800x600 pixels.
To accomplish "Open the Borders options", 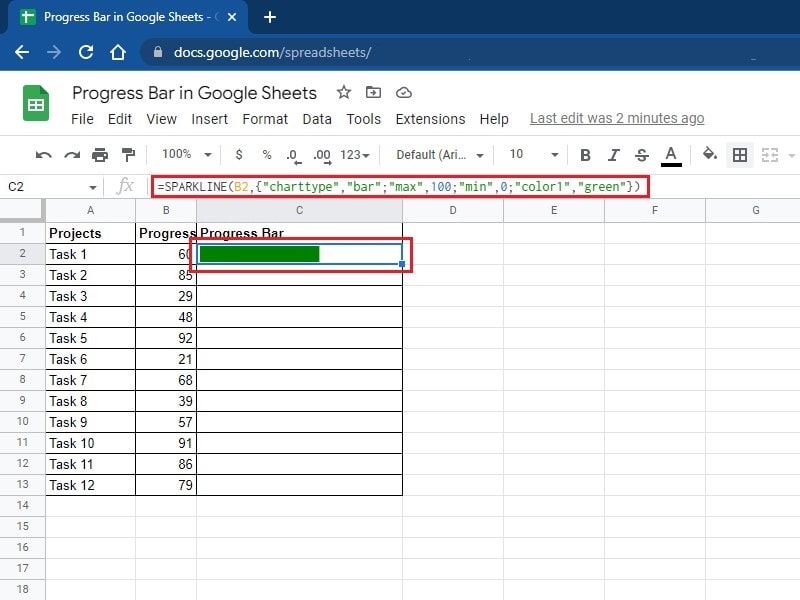I will pyautogui.click(x=738, y=156).
